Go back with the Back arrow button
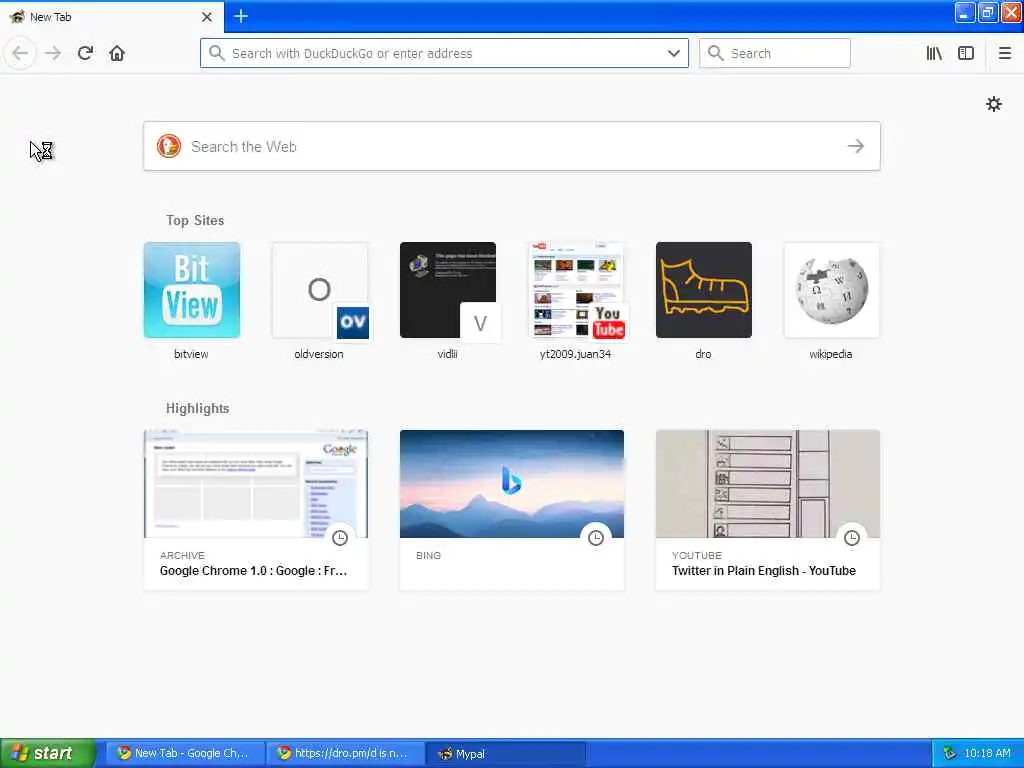This screenshot has height=768, width=1024. (x=20, y=54)
